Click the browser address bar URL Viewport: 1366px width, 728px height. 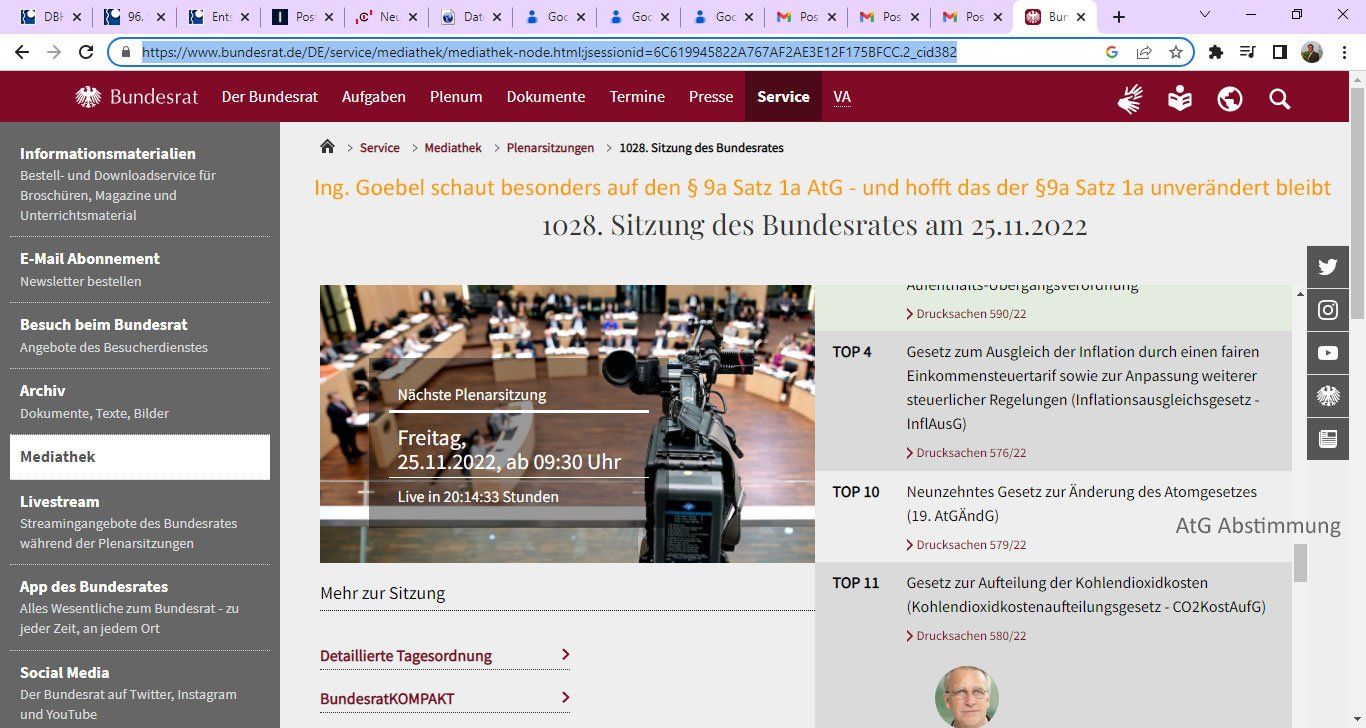click(548, 52)
